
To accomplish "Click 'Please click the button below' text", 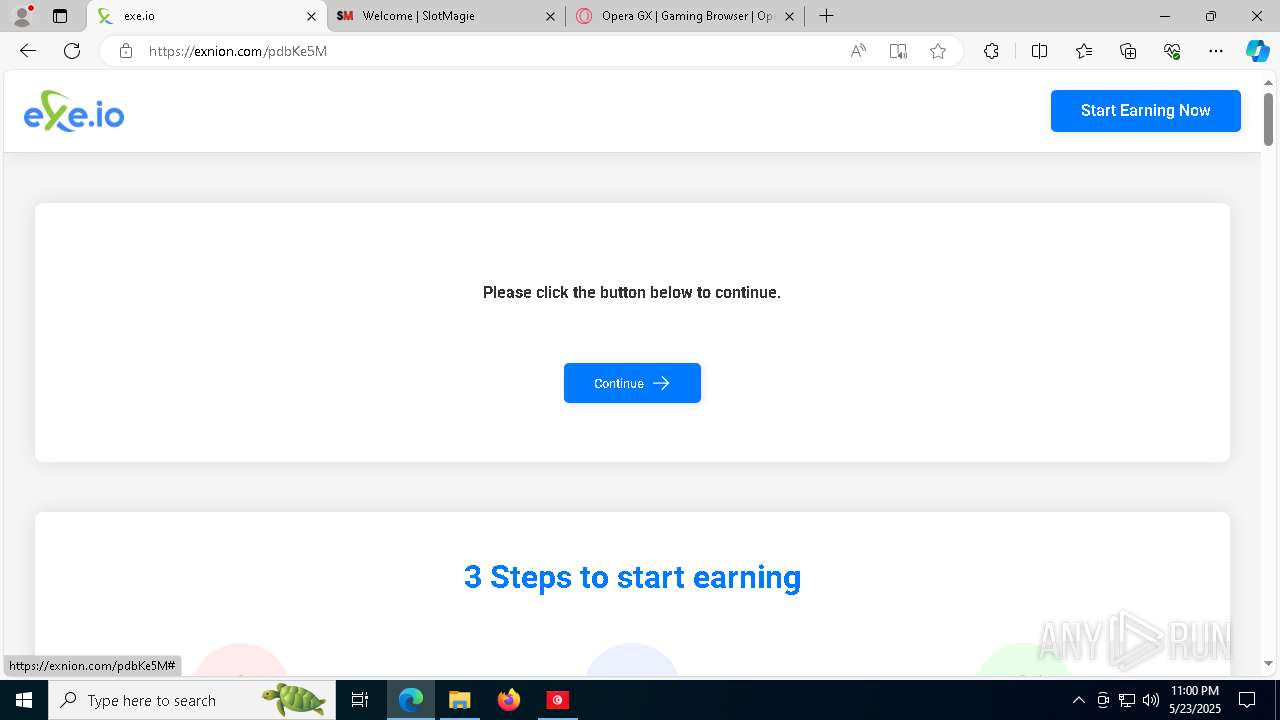I will [x=632, y=292].
